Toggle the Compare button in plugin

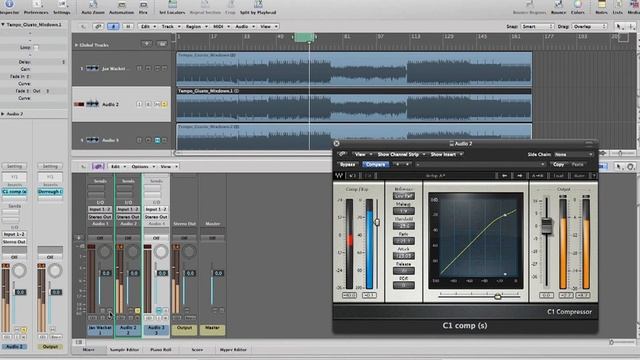pyautogui.click(x=376, y=164)
